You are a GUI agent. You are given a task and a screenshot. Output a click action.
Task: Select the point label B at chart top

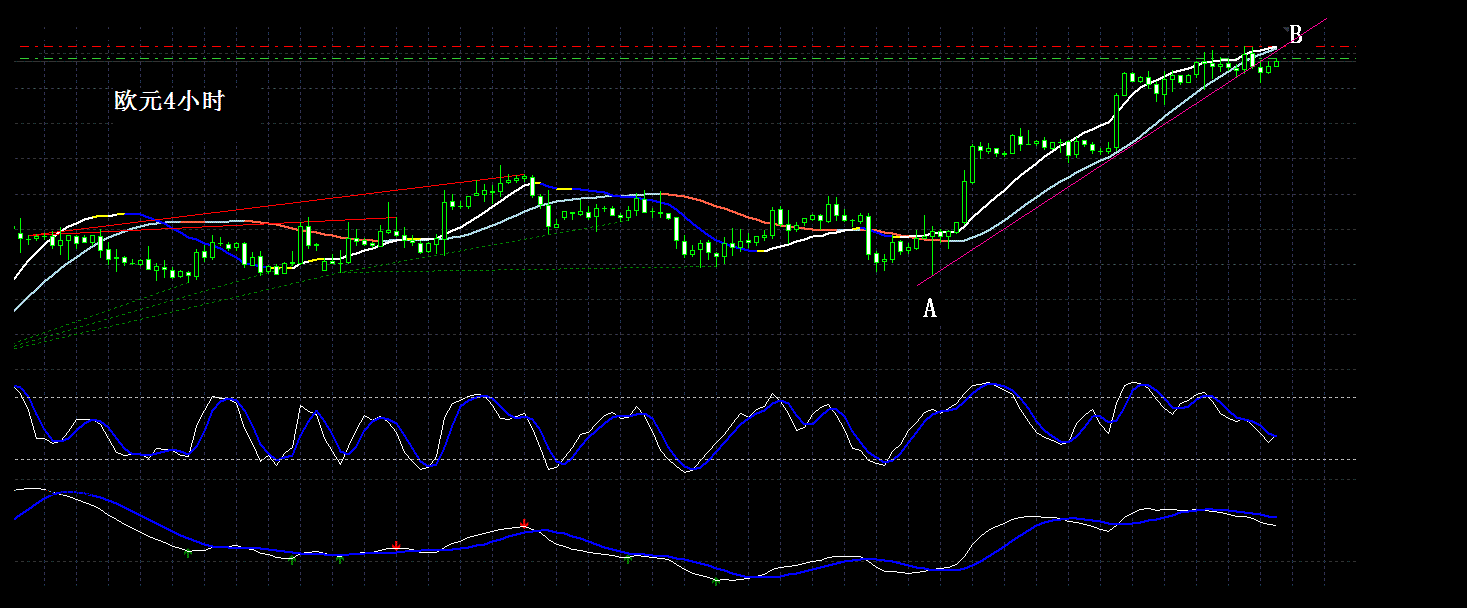[x=1295, y=35]
